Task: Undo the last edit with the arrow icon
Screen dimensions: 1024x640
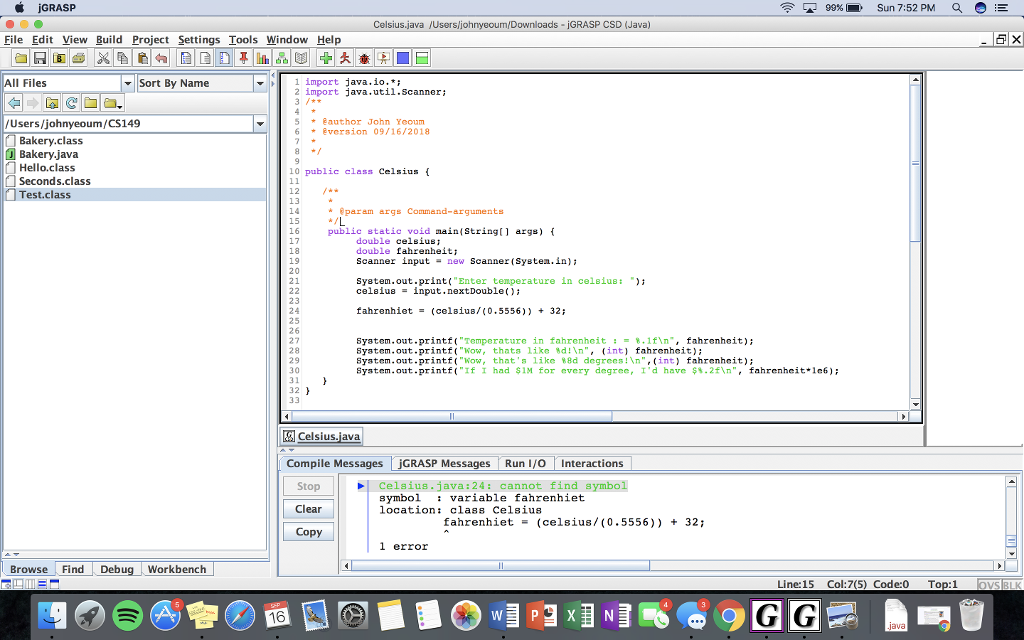Action: pos(161,57)
